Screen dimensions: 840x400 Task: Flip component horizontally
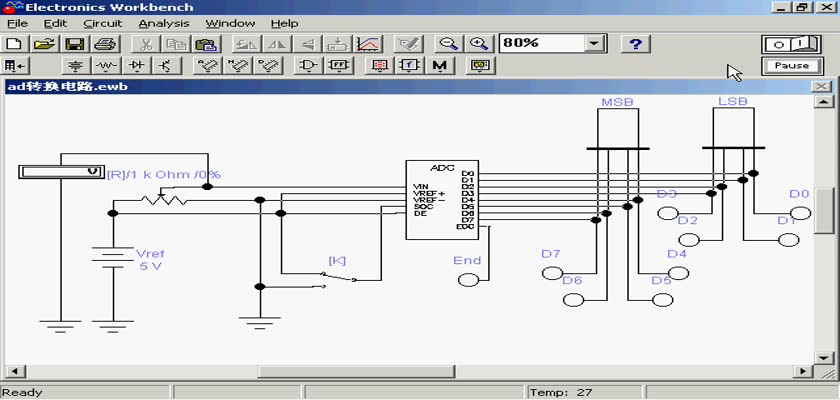[x=276, y=44]
